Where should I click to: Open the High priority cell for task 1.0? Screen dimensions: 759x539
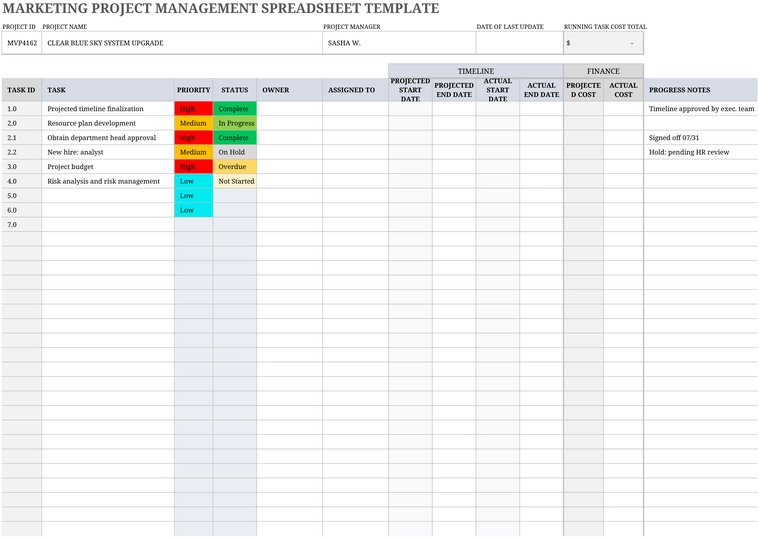[x=194, y=109]
